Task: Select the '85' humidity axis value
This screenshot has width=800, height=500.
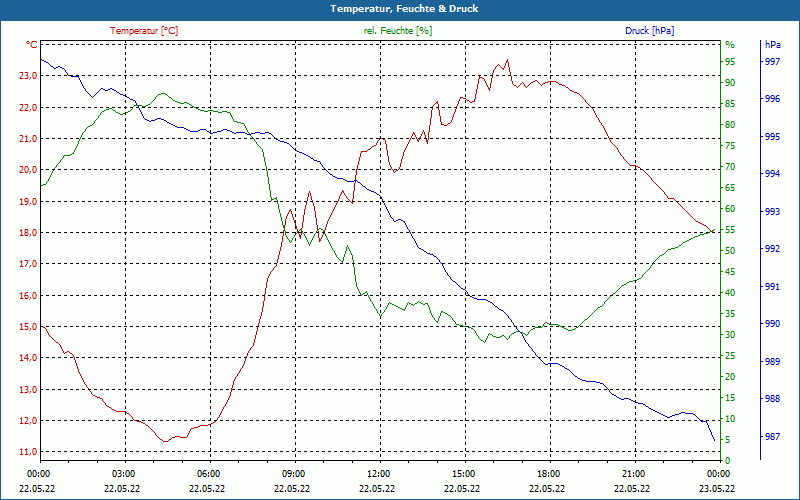Action: [730, 104]
